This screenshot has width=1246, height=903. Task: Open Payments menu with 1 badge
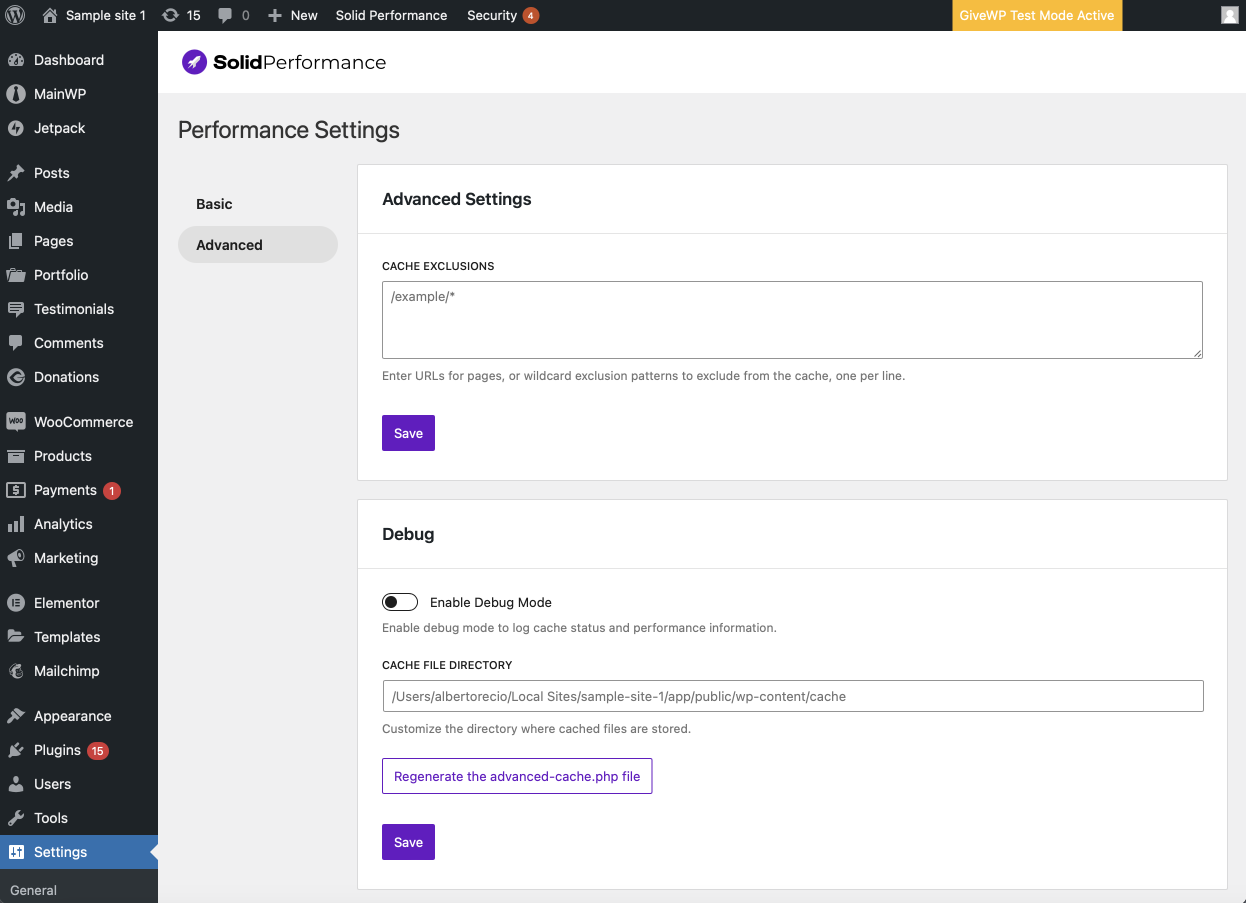(79, 490)
